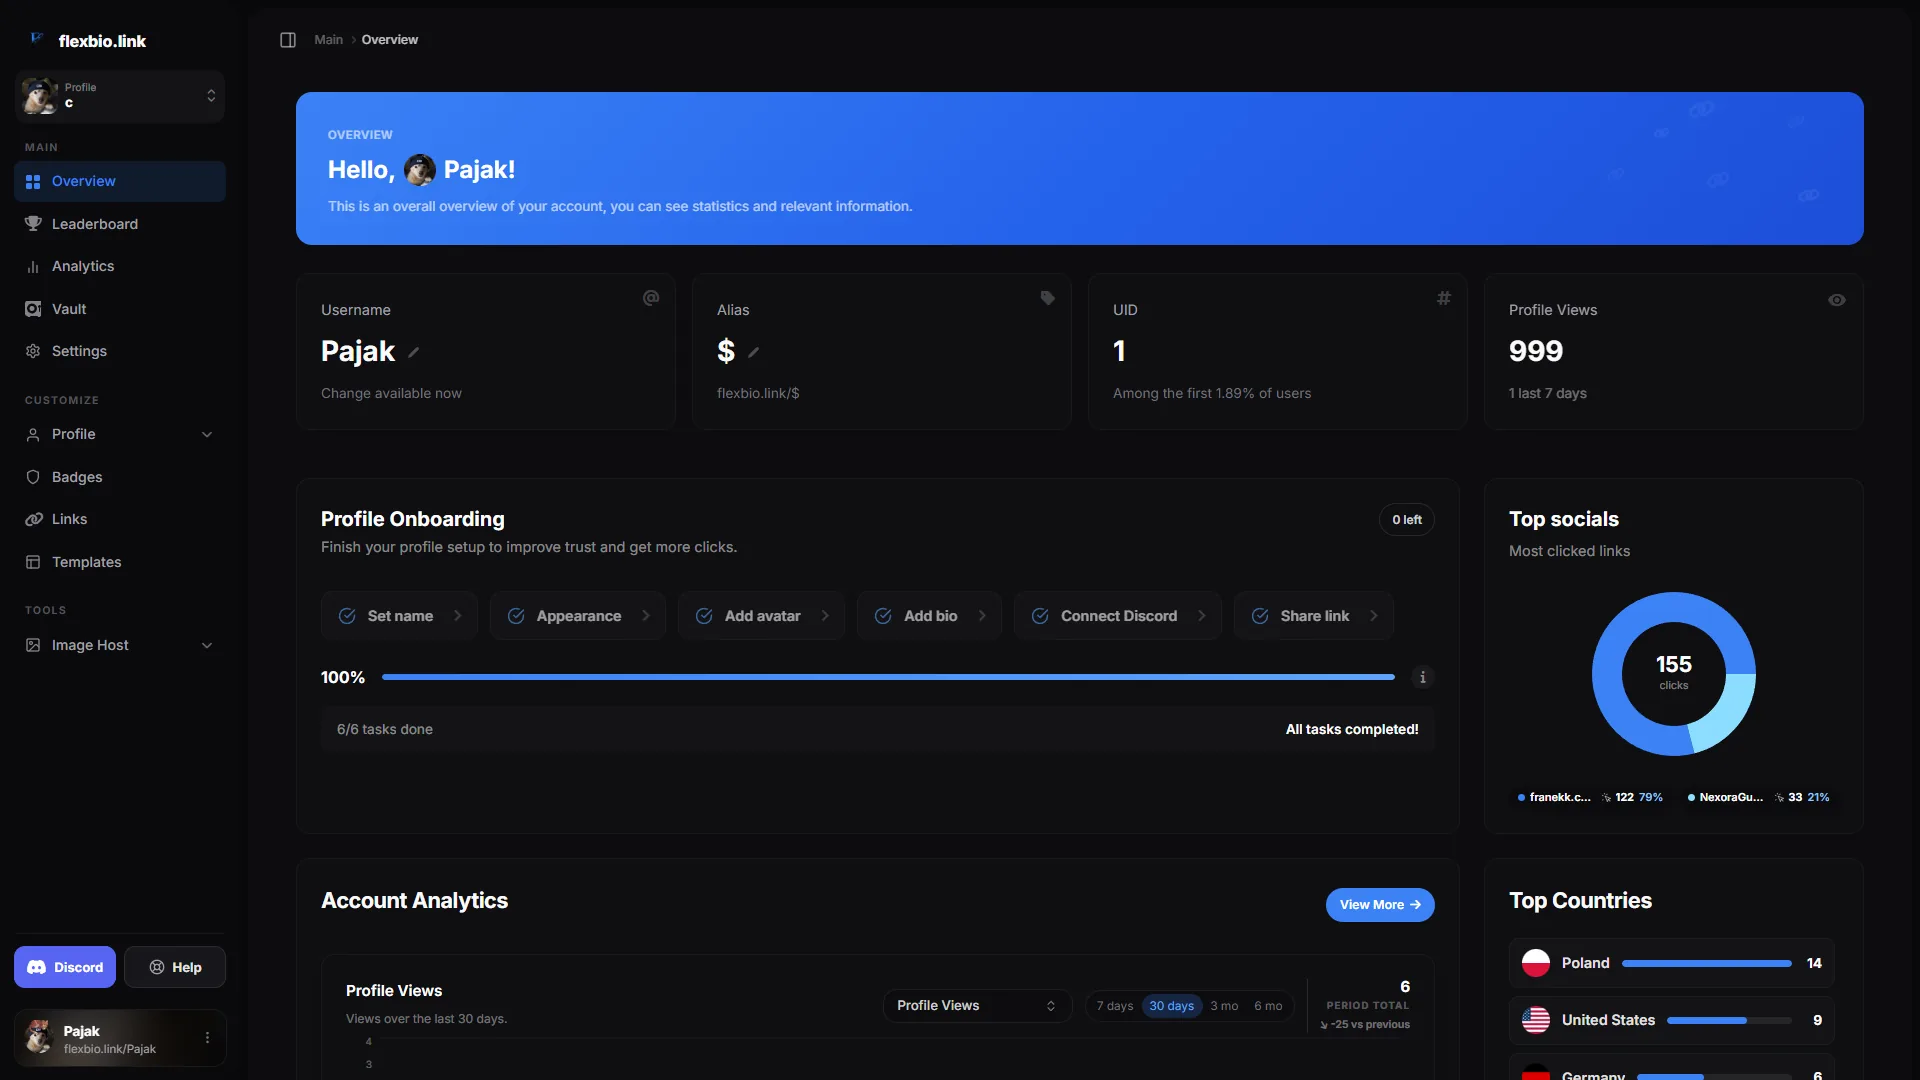
Task: Click the View More button
Action: coord(1380,905)
